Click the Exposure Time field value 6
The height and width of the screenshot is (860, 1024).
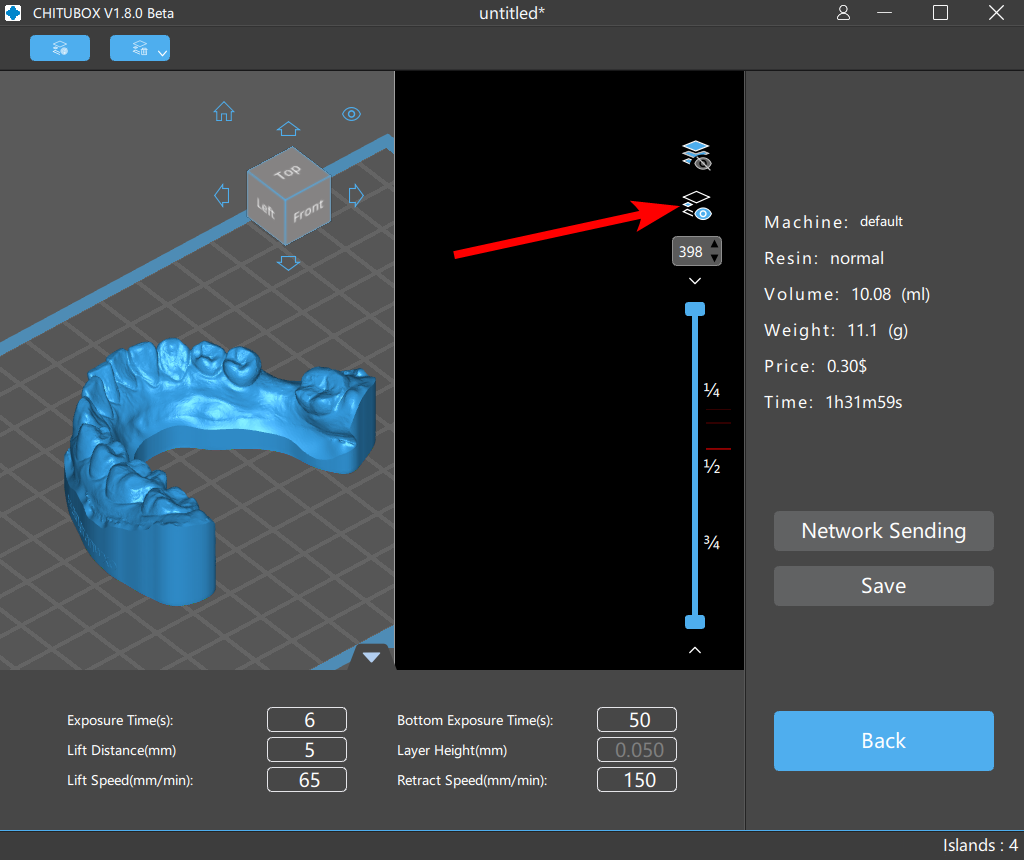(x=307, y=720)
